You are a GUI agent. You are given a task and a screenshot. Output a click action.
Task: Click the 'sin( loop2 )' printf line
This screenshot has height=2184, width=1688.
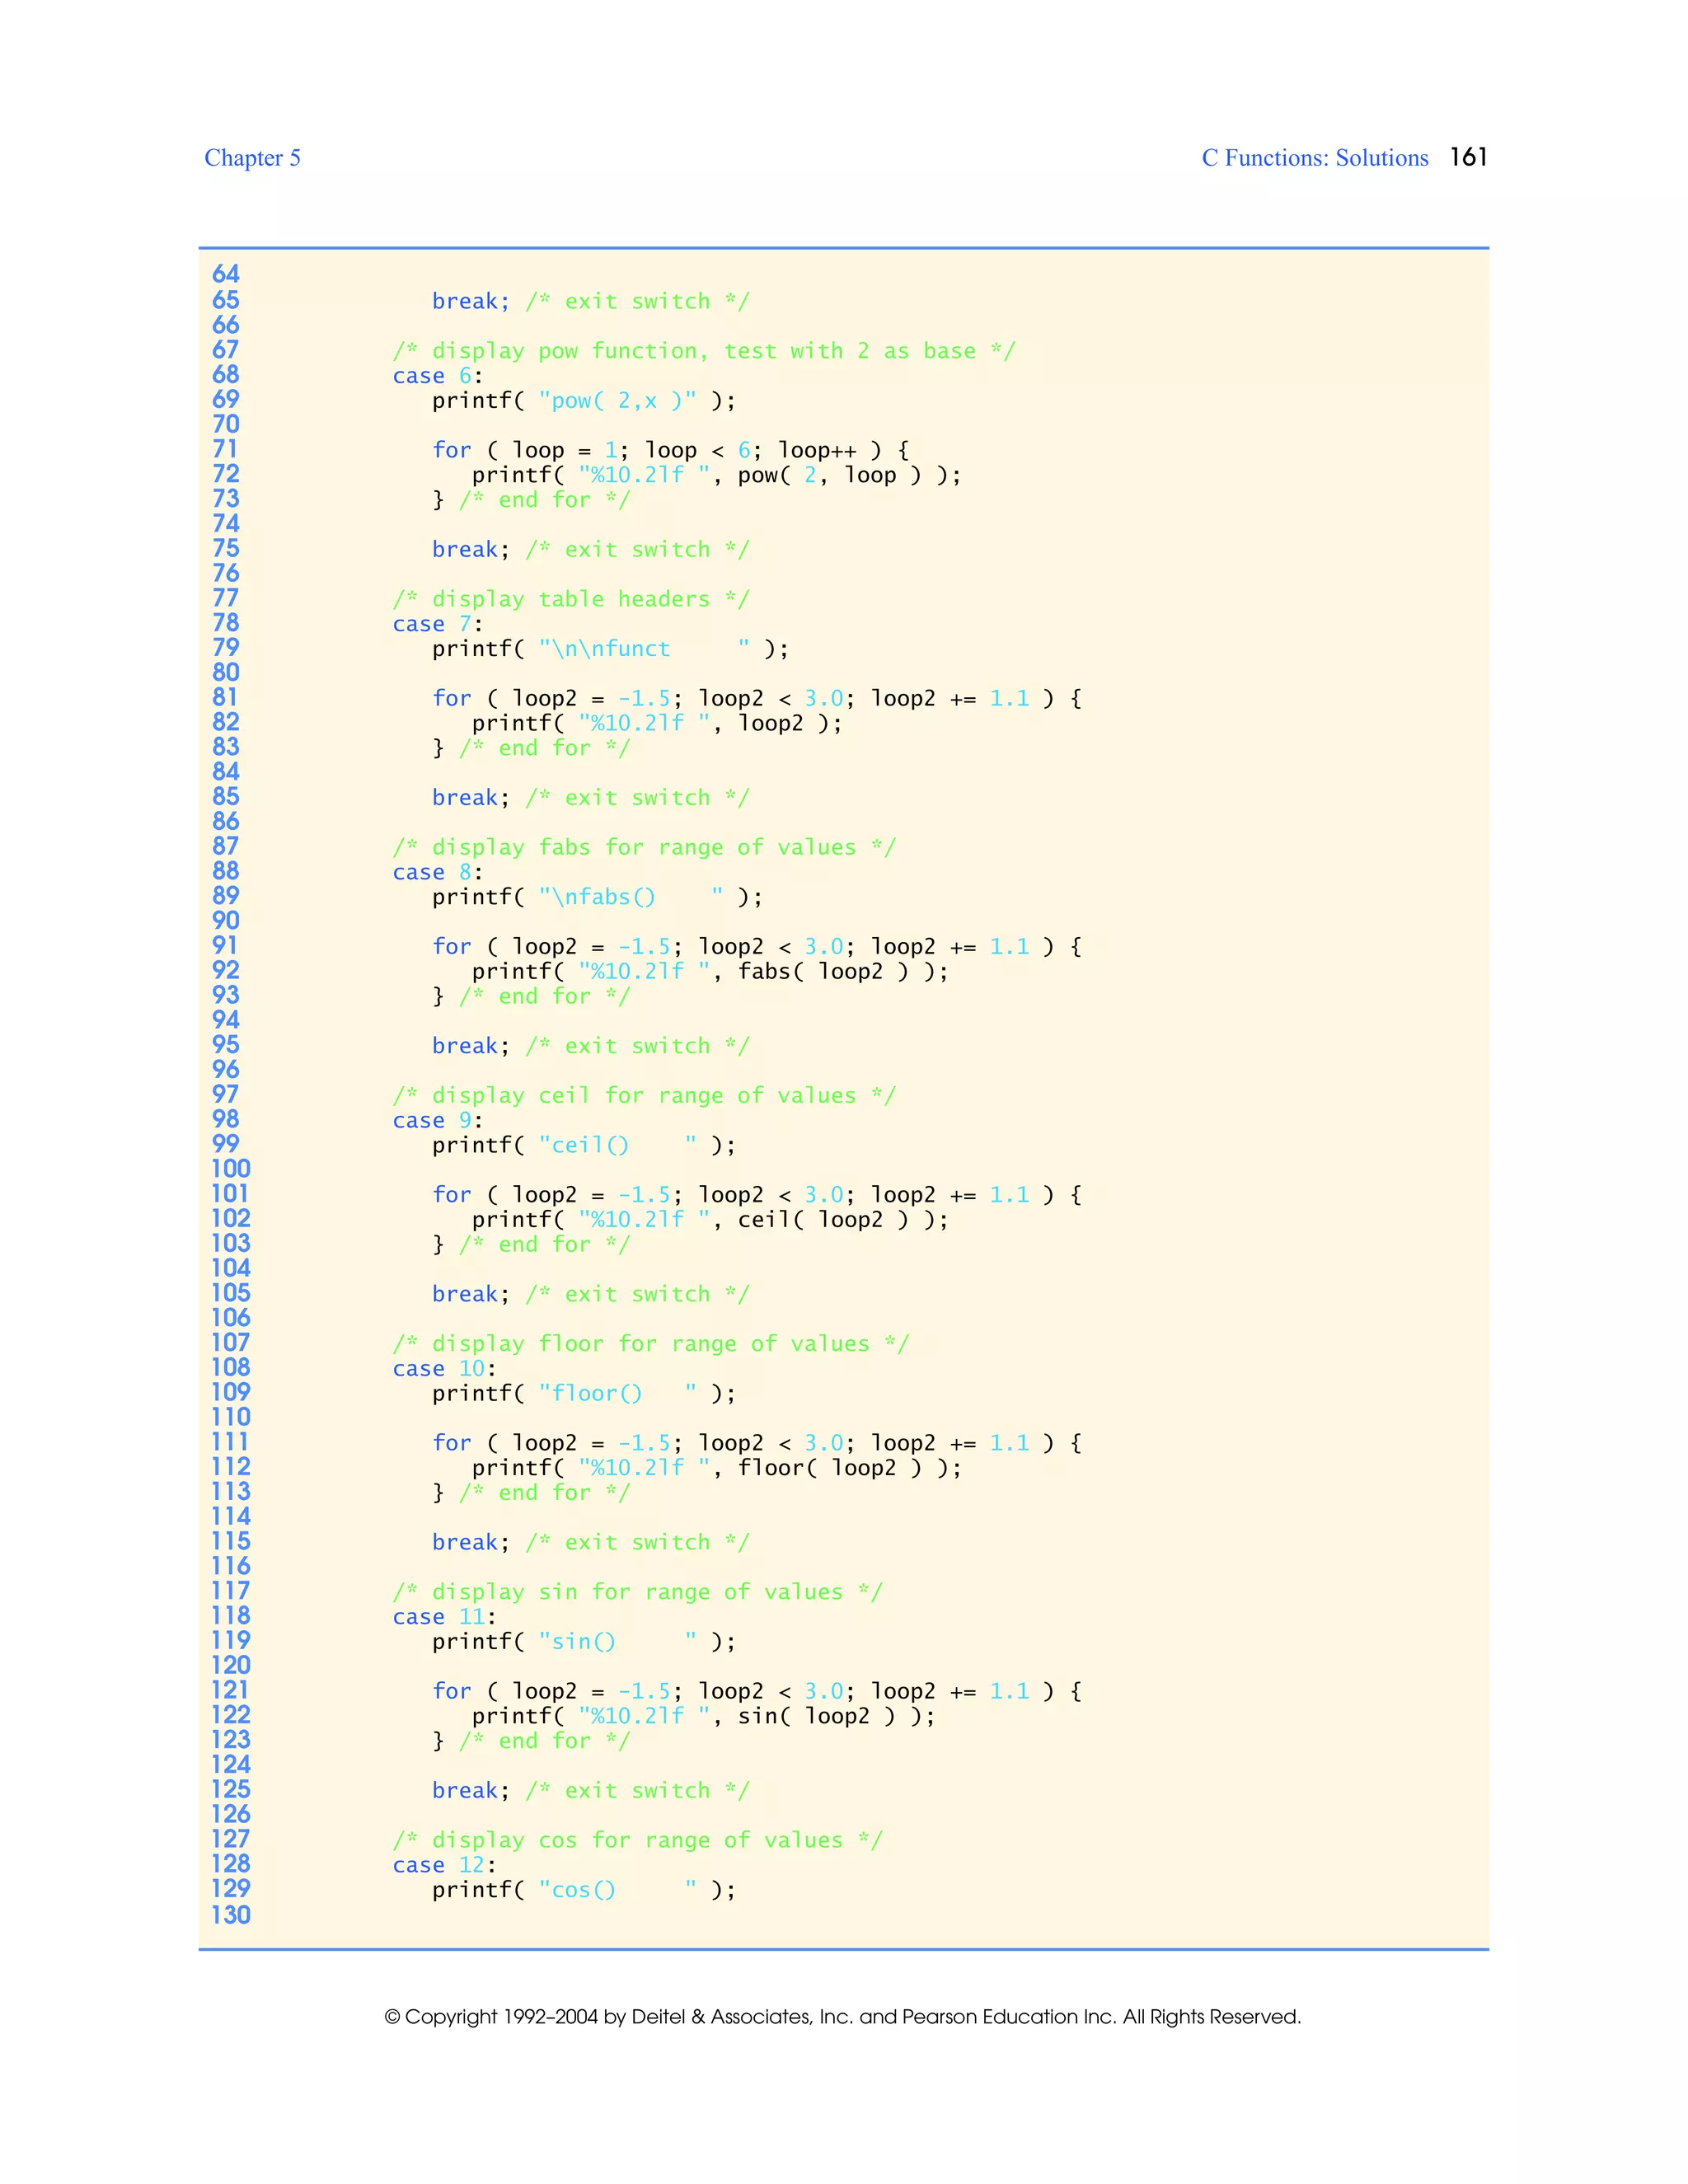coord(703,1715)
